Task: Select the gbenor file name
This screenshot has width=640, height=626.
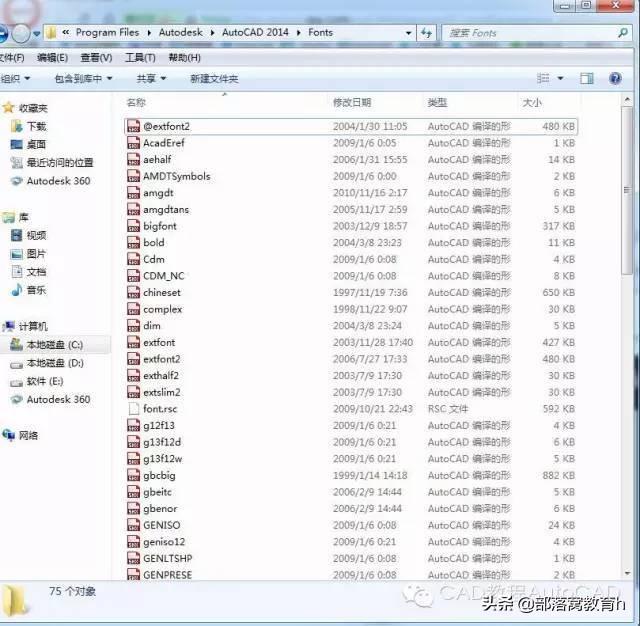Action: coord(160,508)
